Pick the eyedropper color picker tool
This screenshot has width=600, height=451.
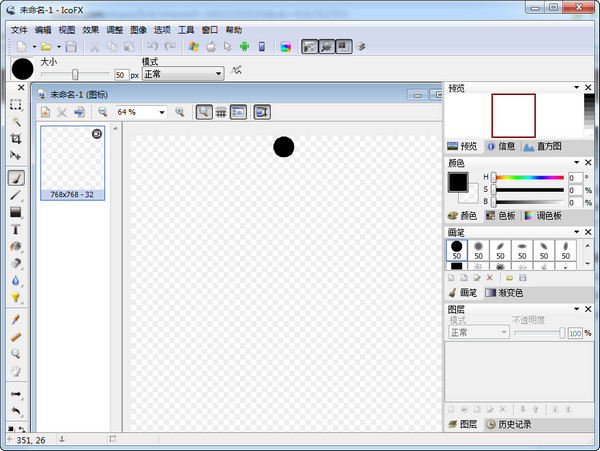[16, 319]
